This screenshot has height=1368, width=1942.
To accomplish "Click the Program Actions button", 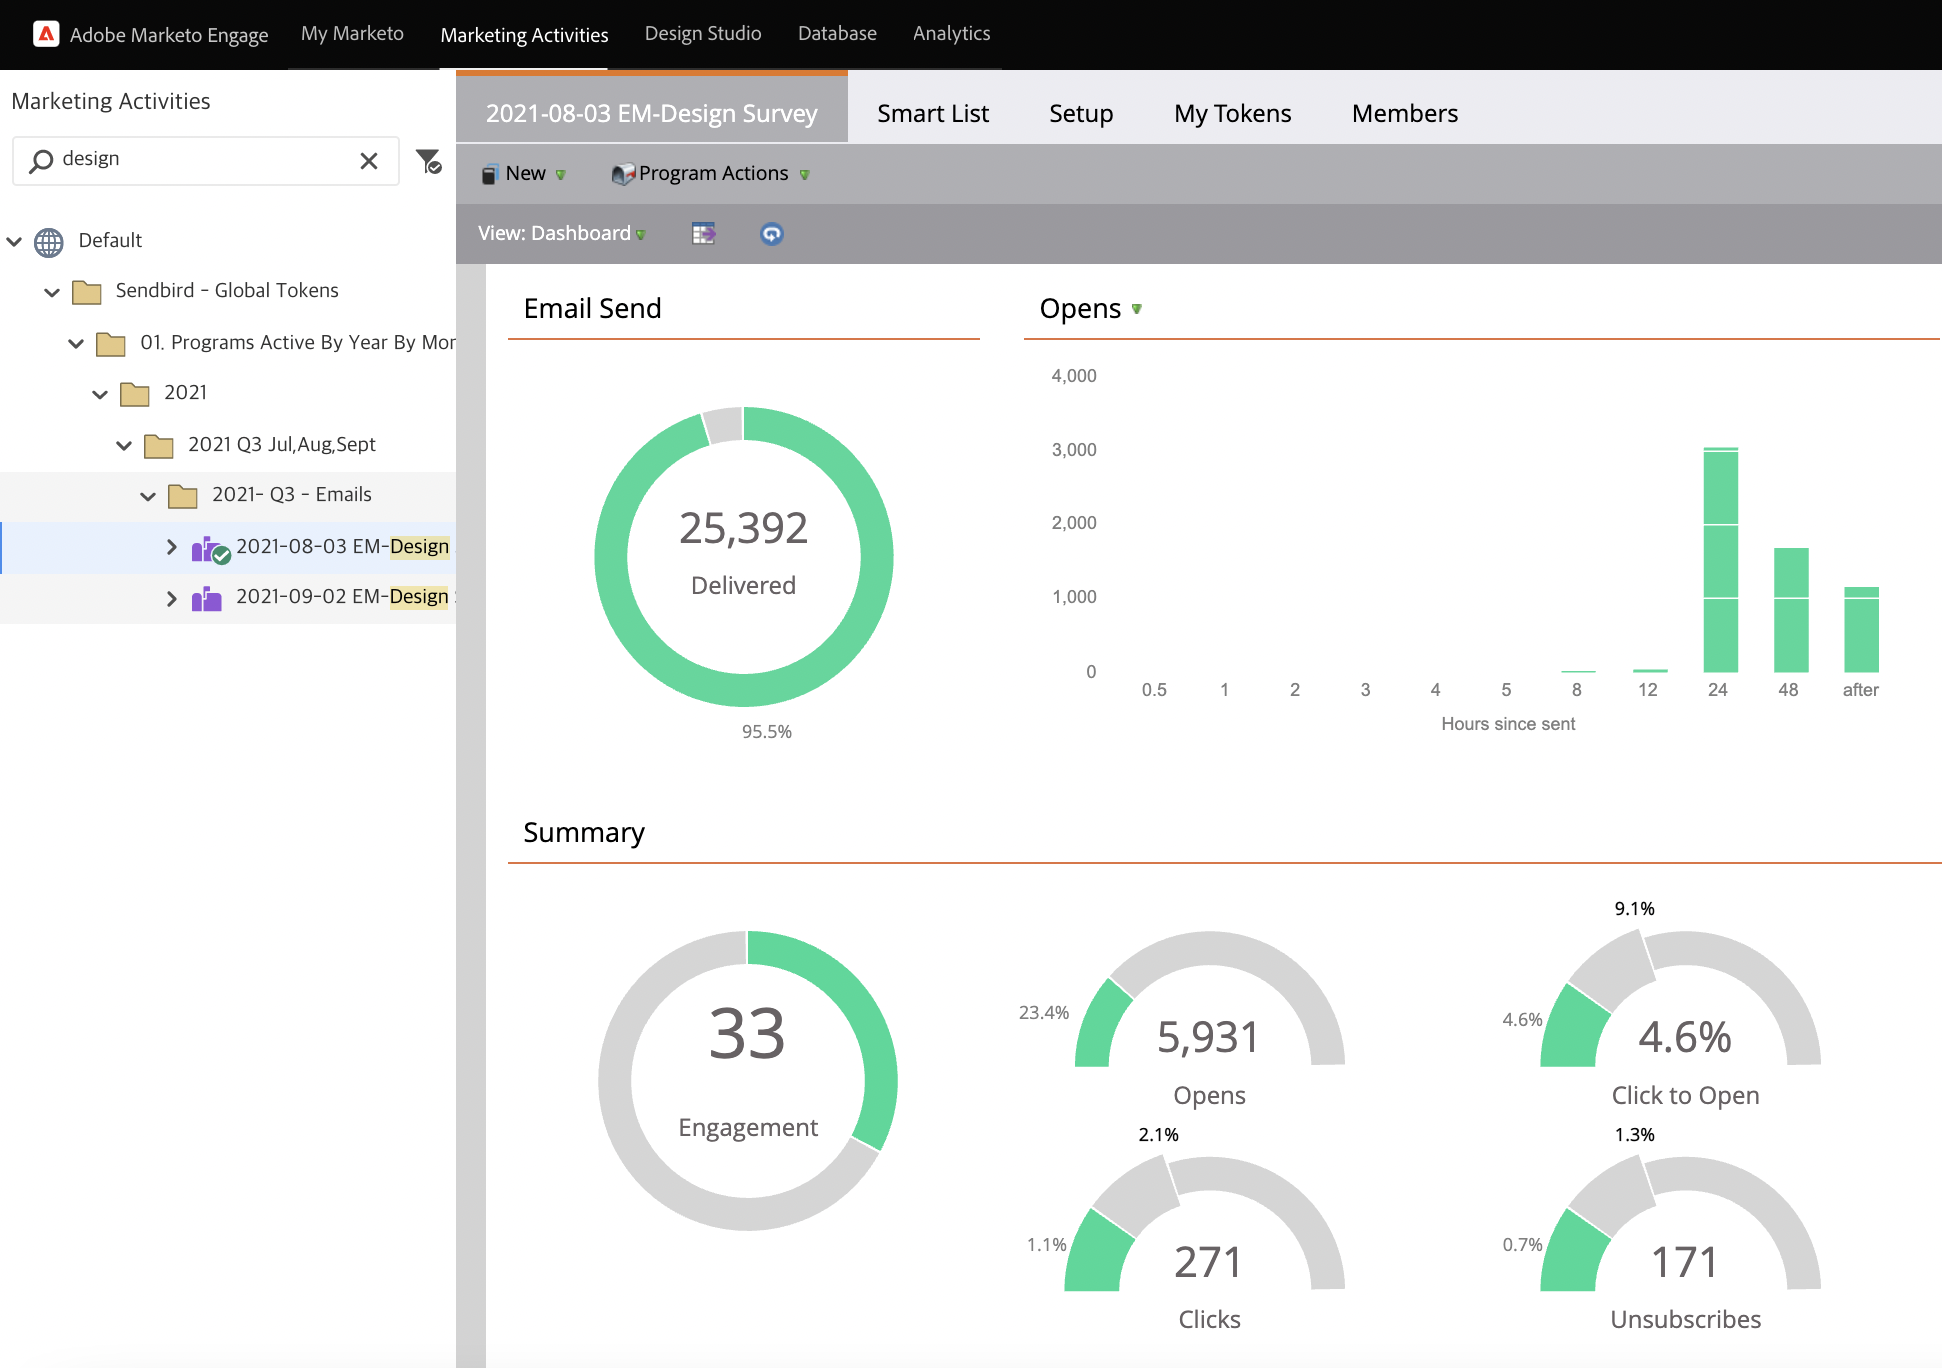I will pos(711,172).
